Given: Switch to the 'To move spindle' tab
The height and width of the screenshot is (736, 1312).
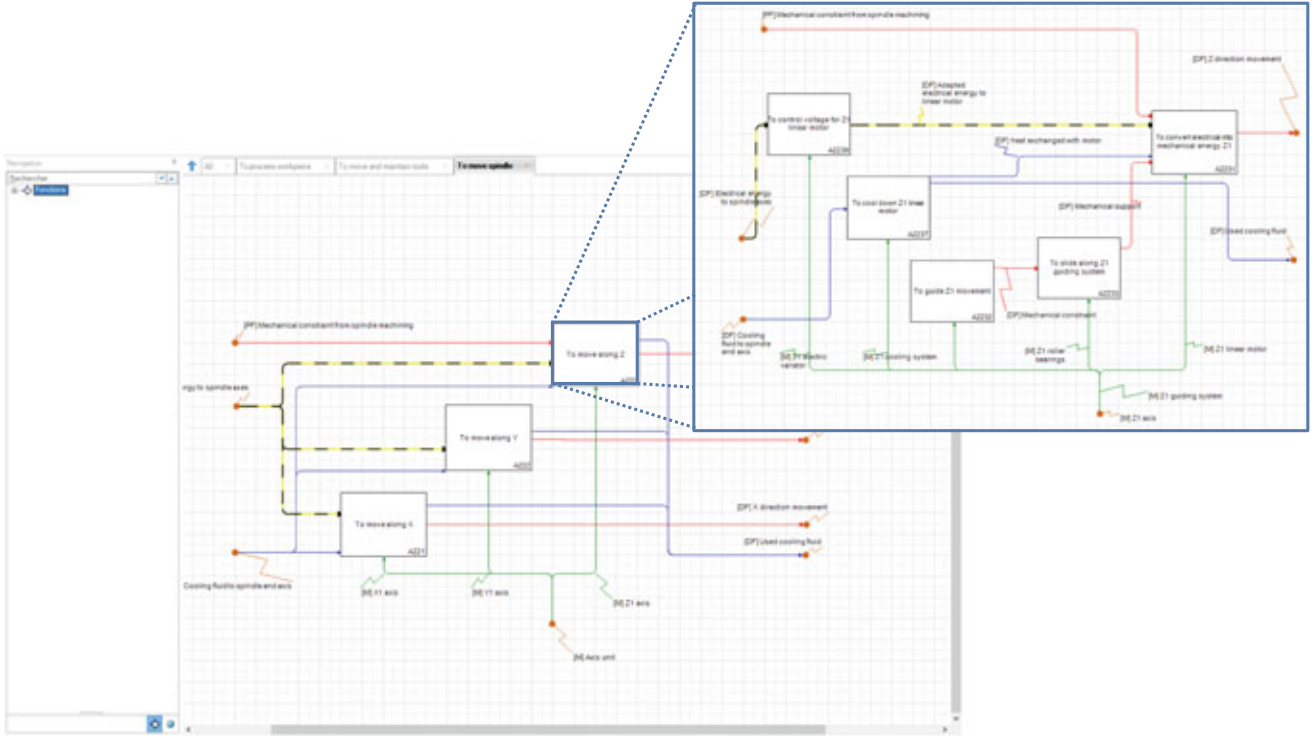Looking at the screenshot, I should 486,166.
